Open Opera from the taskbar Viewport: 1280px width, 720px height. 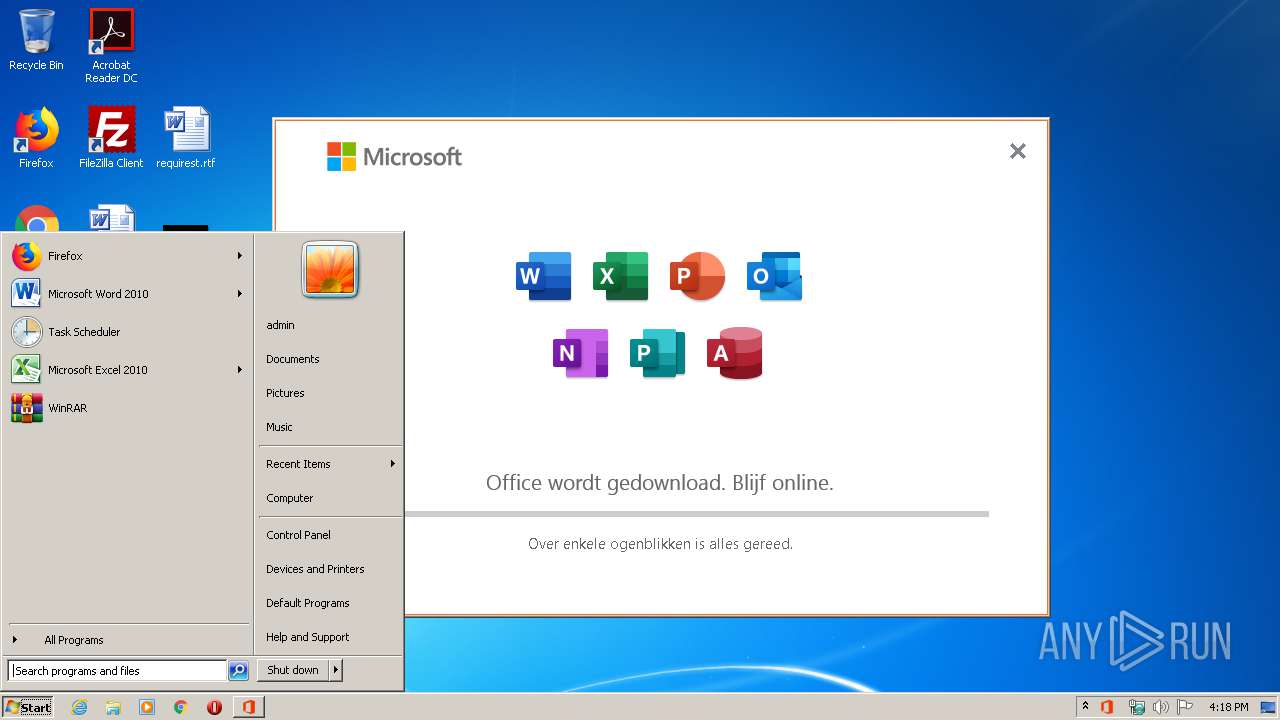coord(214,707)
